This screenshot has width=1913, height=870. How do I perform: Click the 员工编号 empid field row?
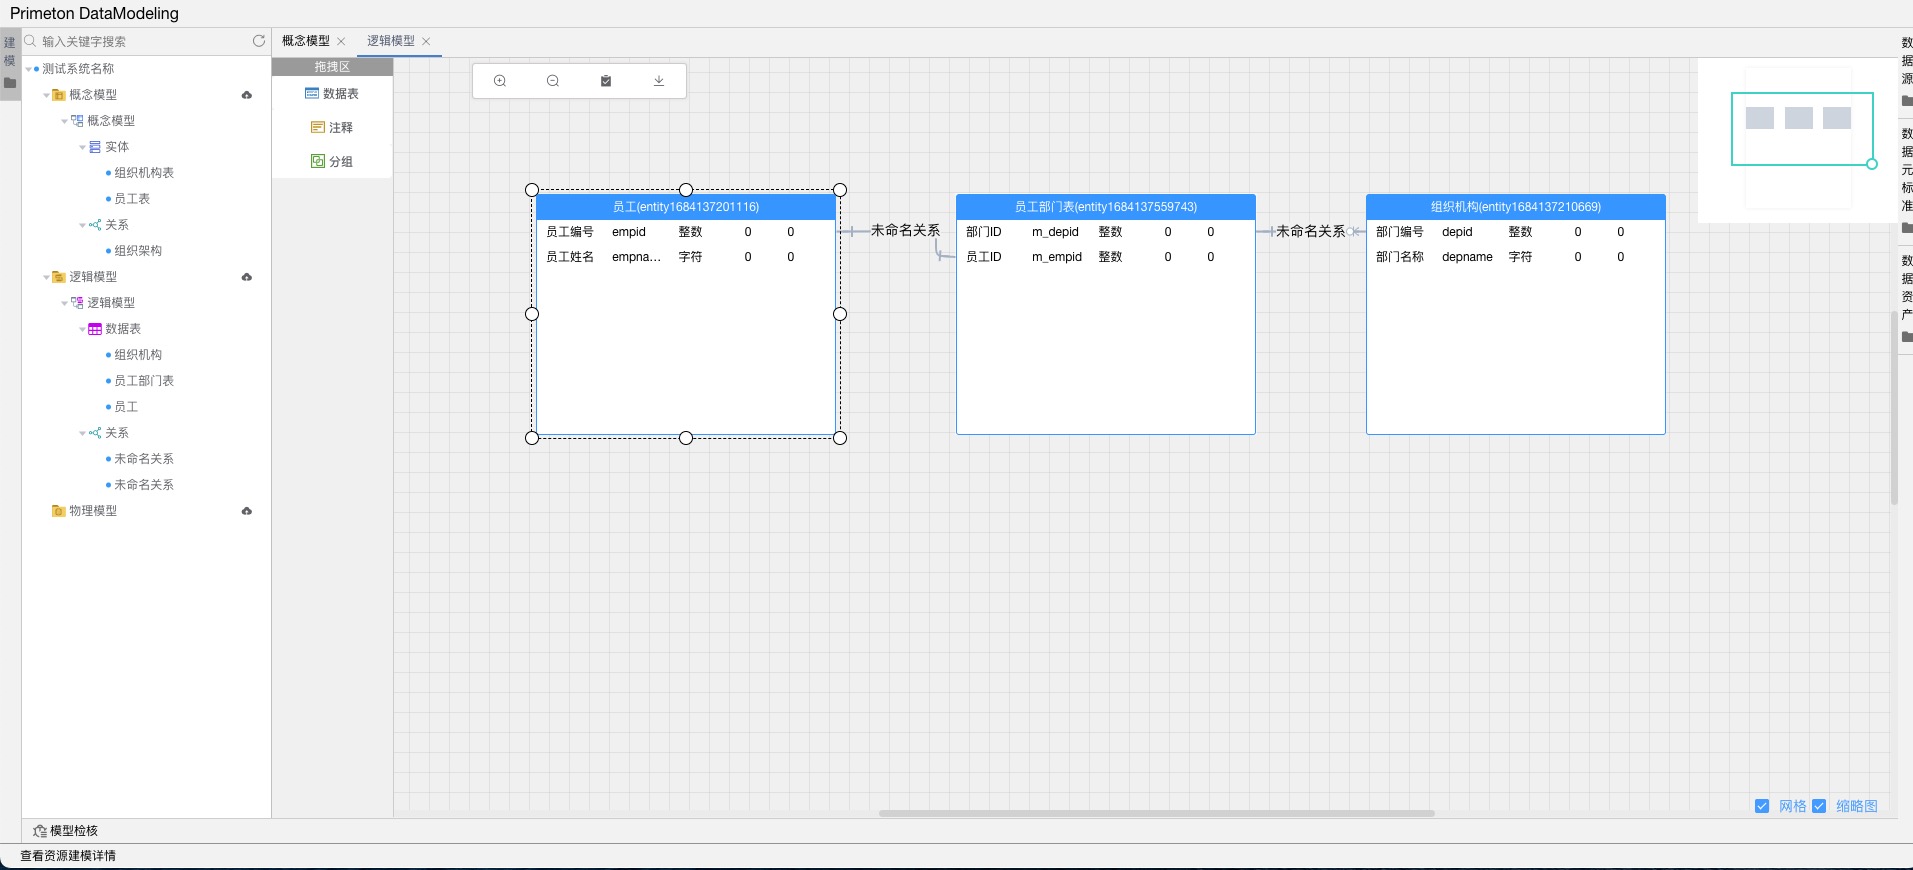click(x=686, y=232)
